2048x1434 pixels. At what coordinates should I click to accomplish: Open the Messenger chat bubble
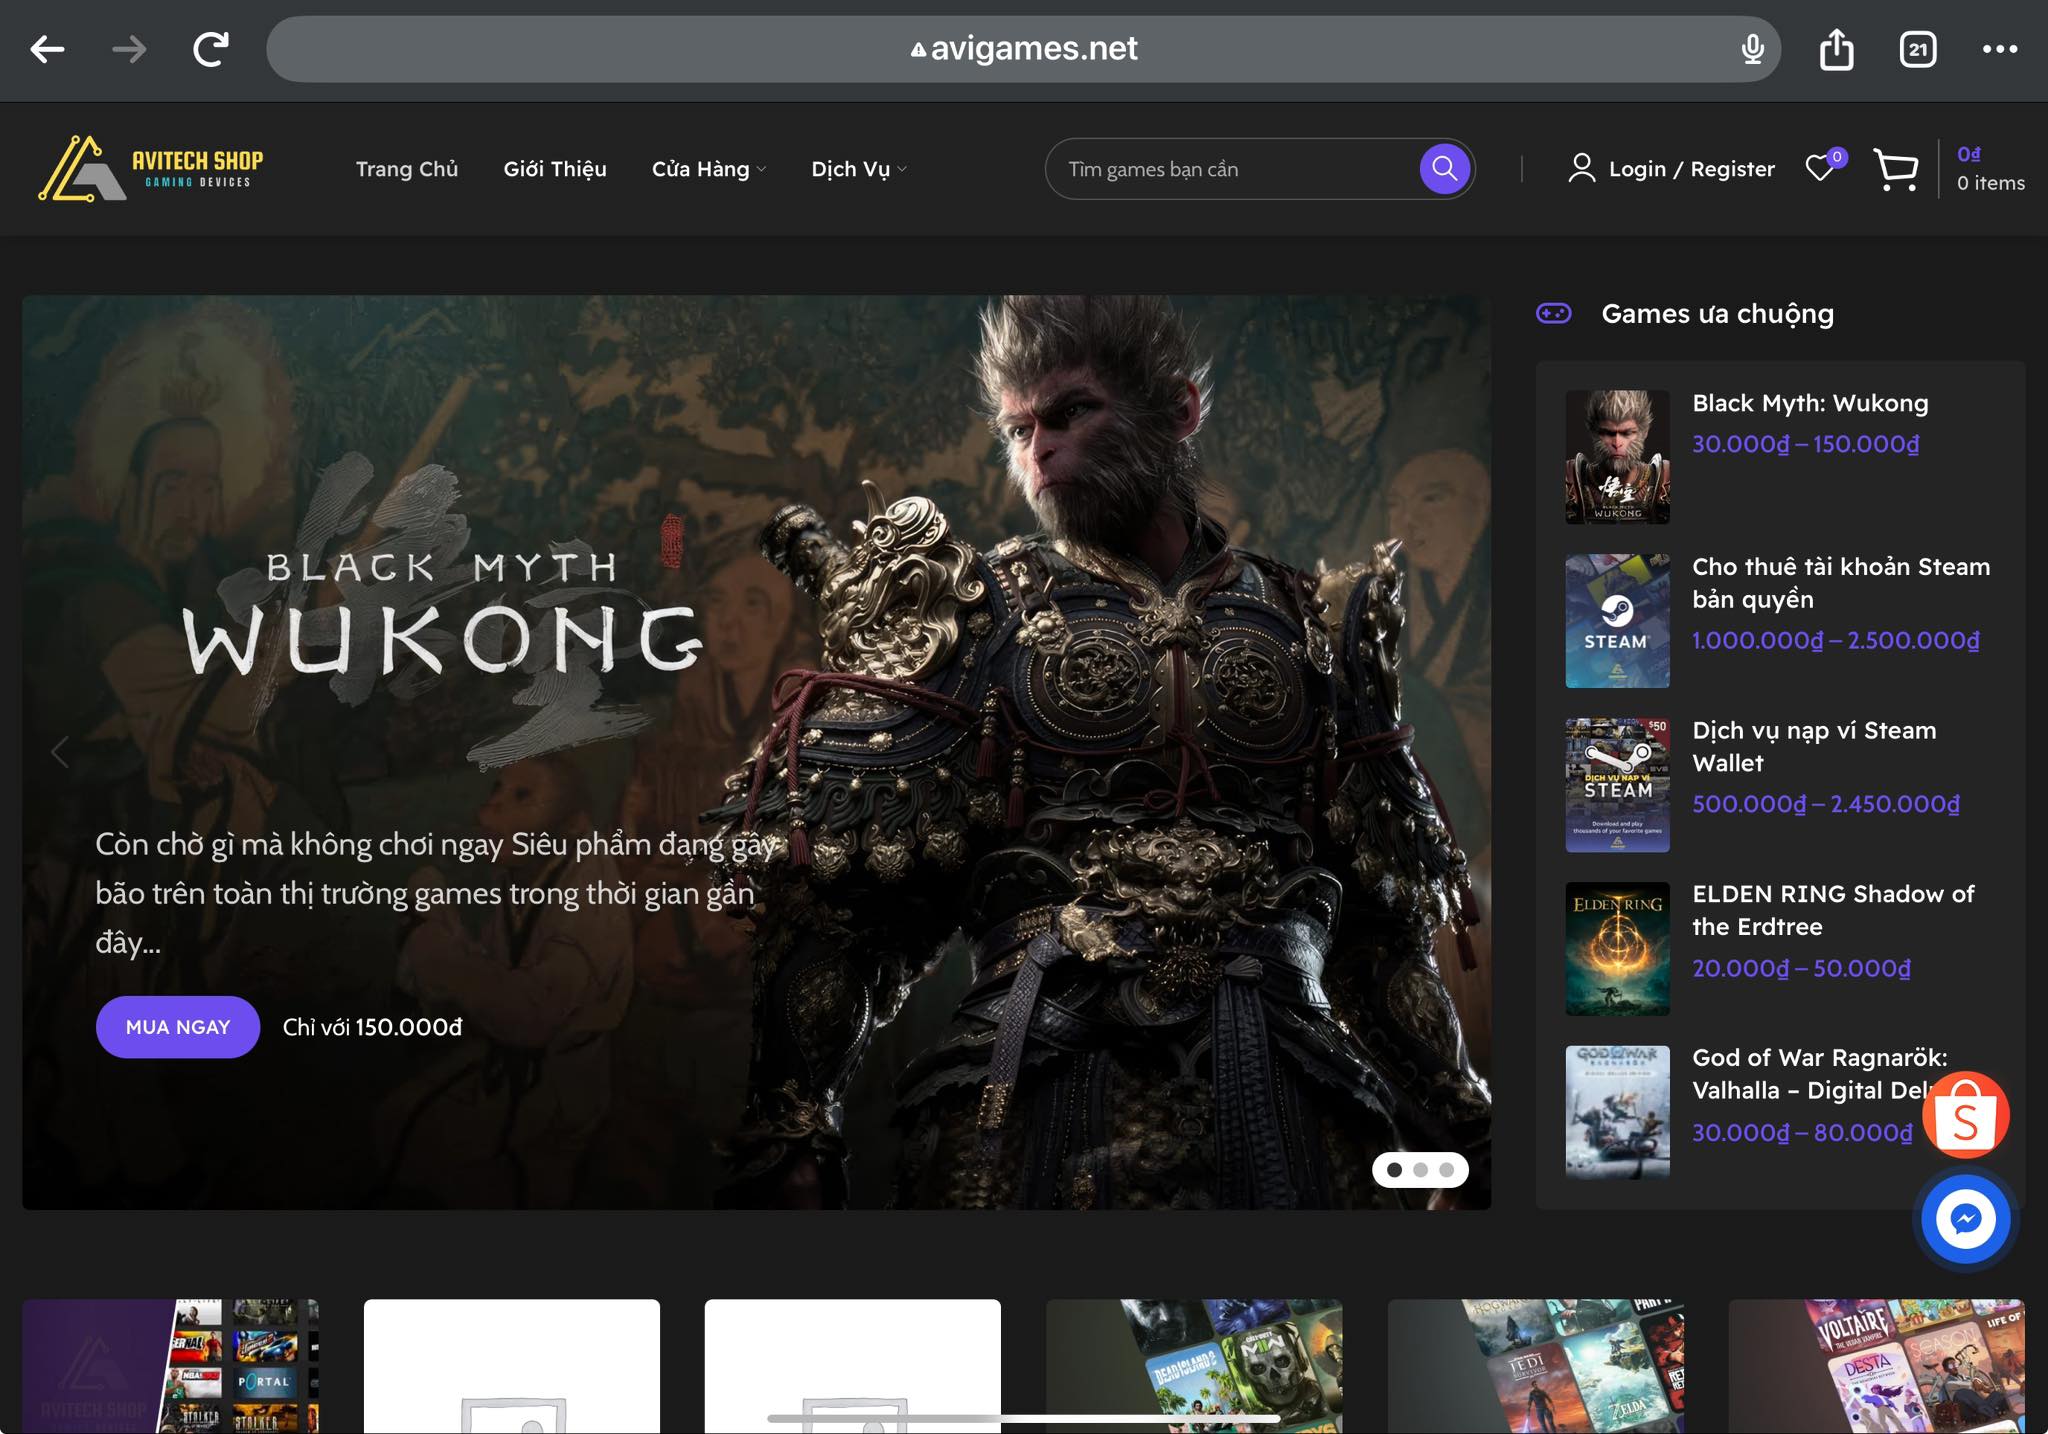coord(1965,1220)
